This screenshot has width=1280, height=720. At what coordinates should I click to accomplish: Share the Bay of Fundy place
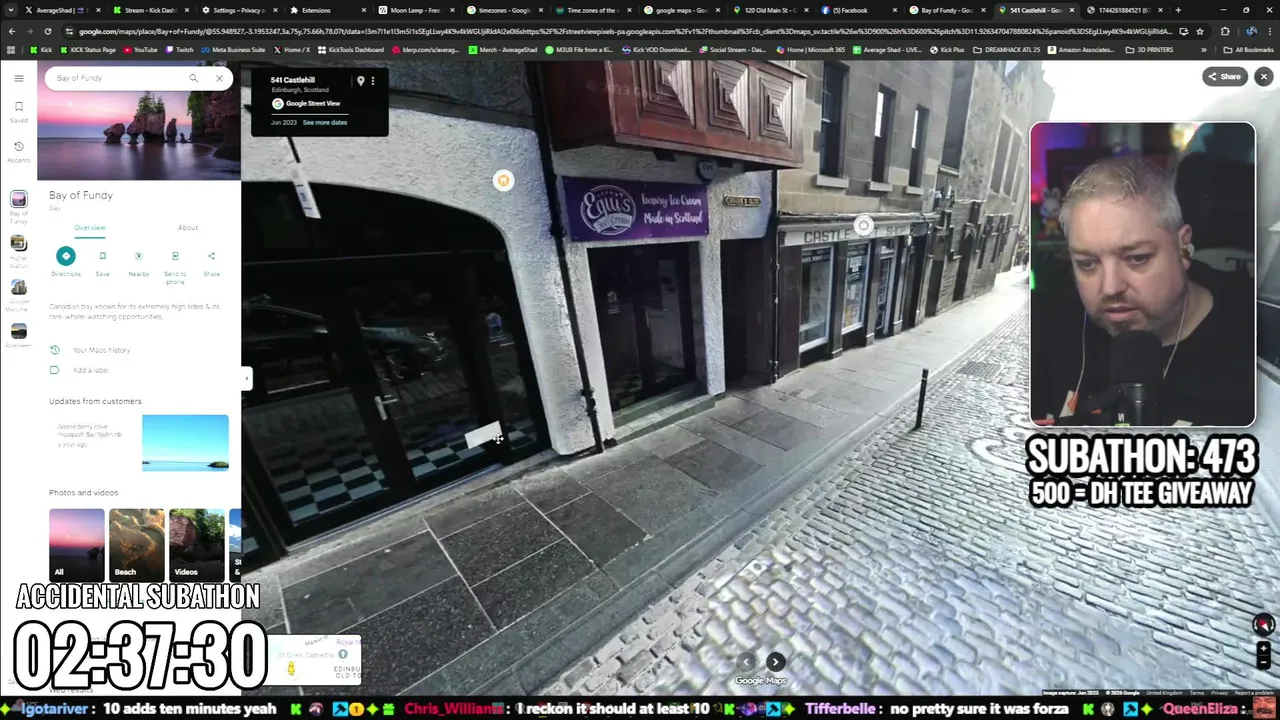point(211,262)
